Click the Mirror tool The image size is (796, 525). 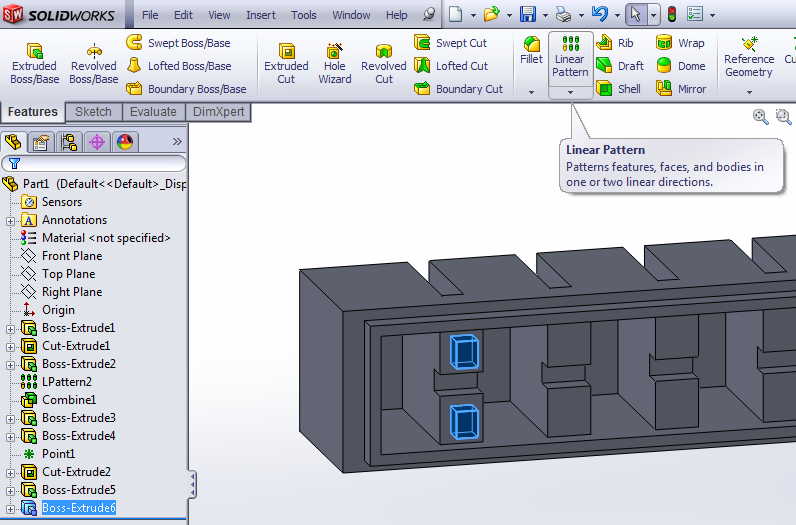click(681, 89)
